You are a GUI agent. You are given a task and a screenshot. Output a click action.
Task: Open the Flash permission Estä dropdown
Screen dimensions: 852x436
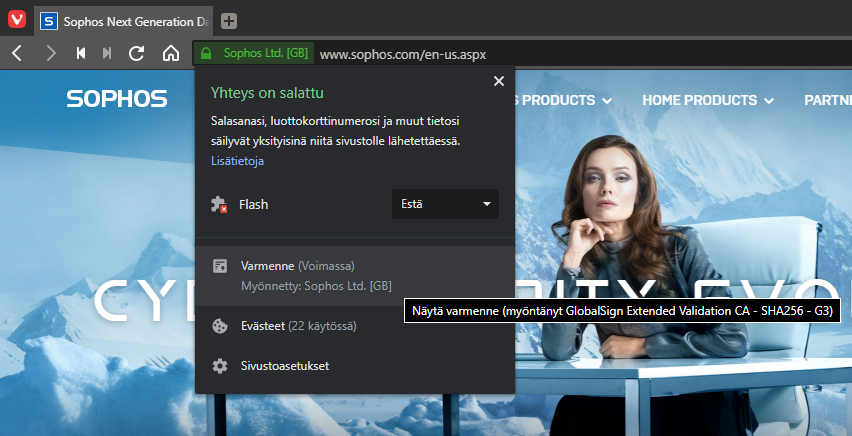[x=445, y=204]
